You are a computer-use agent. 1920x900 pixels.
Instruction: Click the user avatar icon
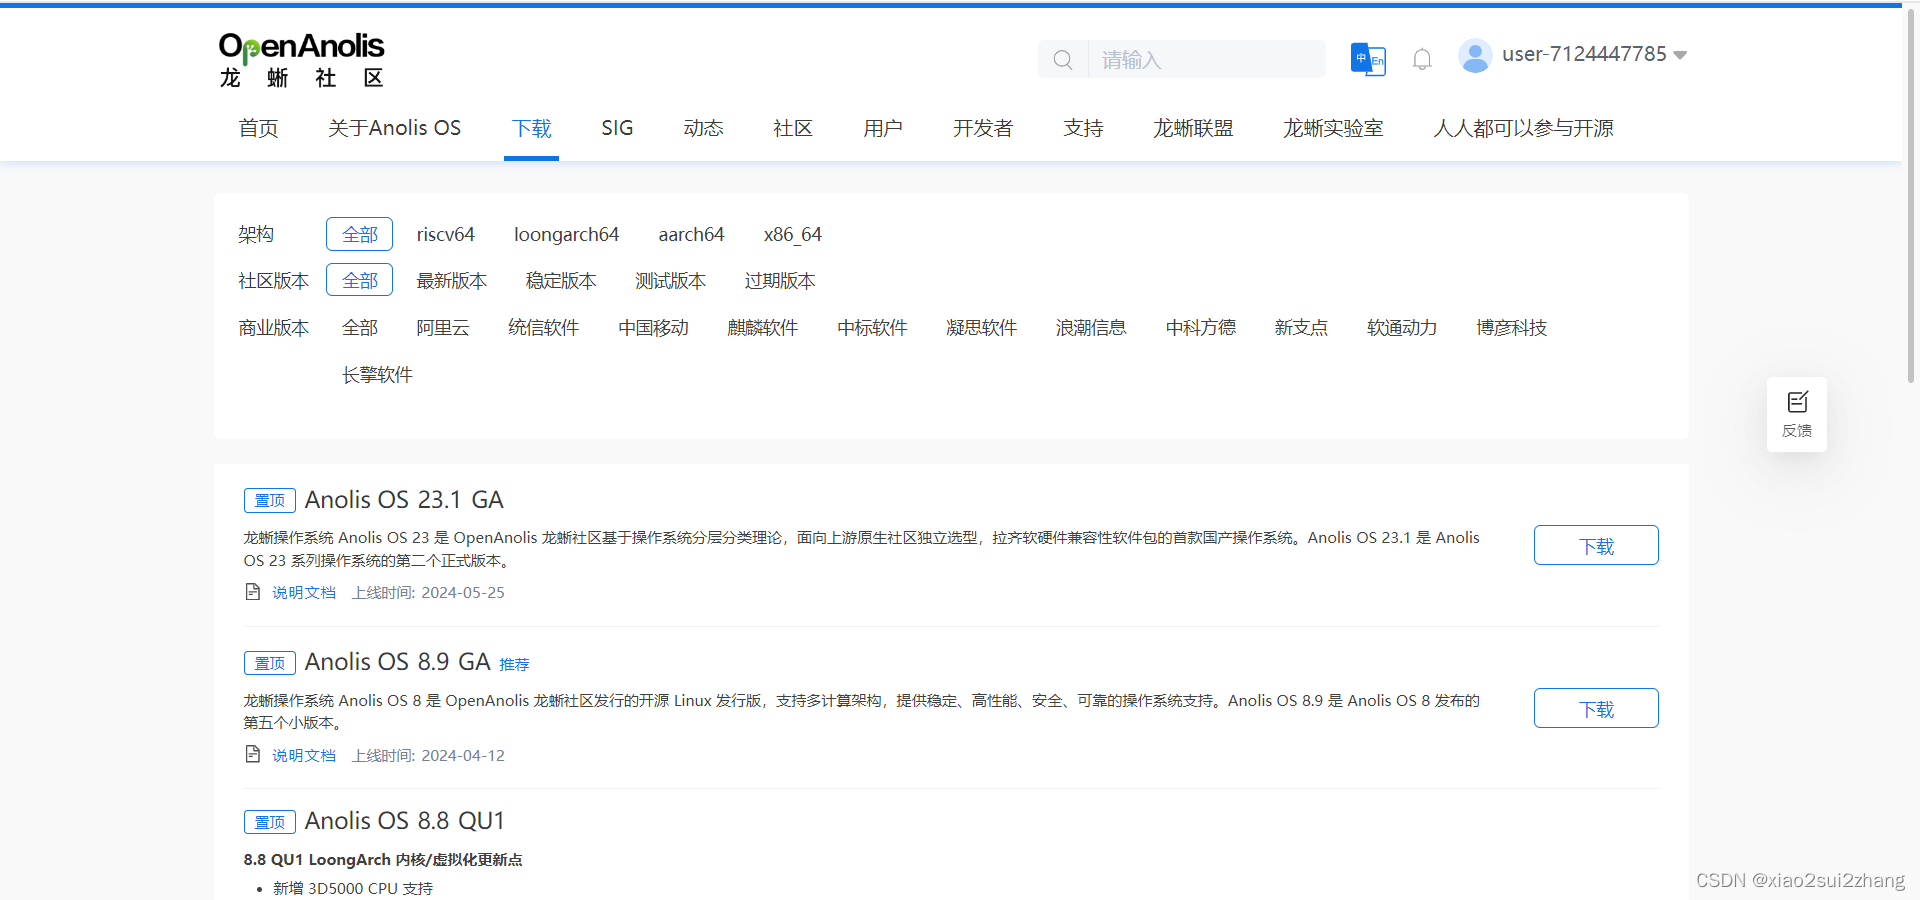click(1475, 56)
